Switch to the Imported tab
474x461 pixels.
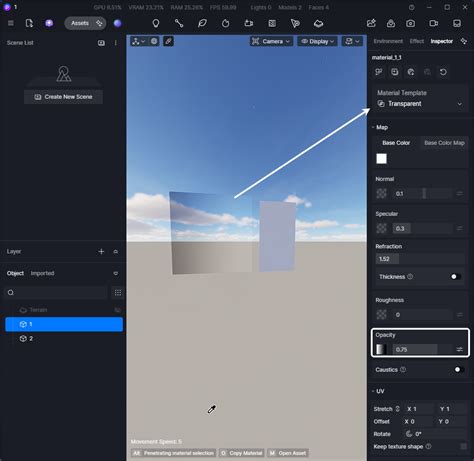pyautogui.click(x=42, y=273)
